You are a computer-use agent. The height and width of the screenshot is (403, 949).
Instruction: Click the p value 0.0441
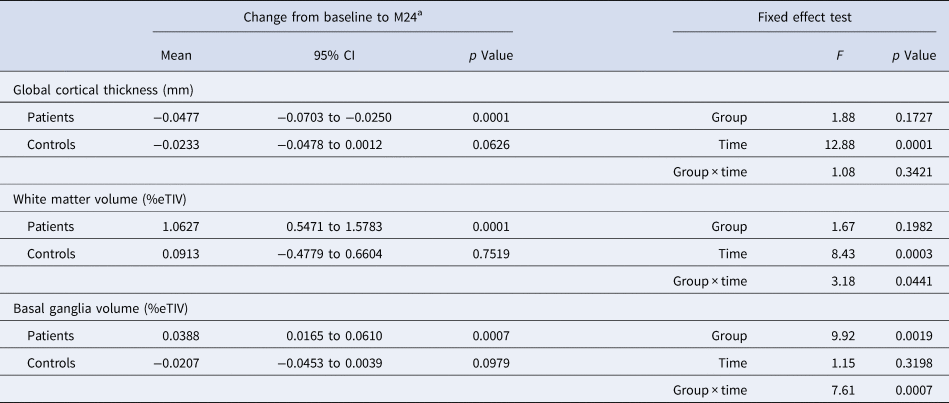click(x=914, y=281)
